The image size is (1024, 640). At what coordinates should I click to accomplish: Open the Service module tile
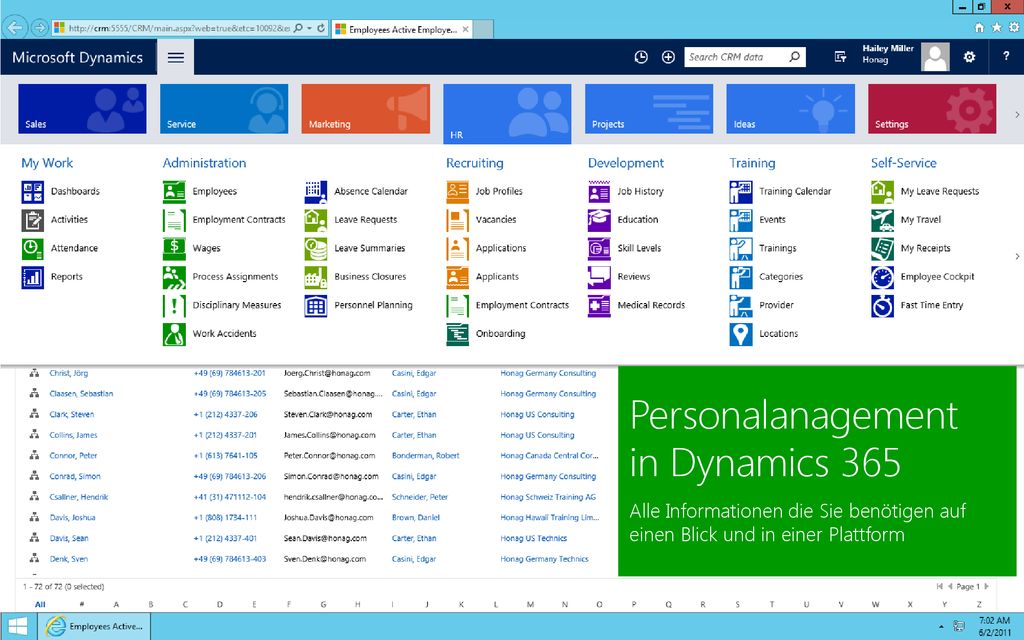[x=224, y=108]
